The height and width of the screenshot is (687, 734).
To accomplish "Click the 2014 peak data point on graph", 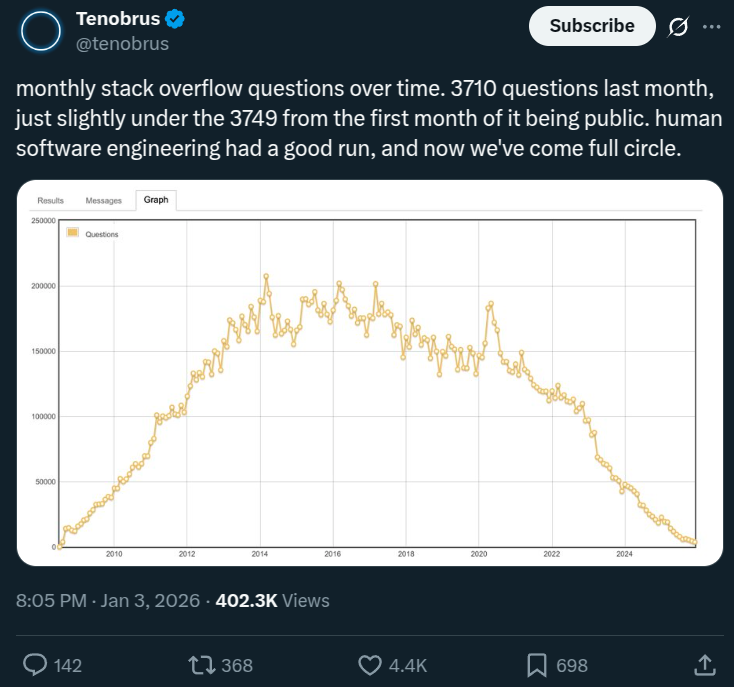I will click(x=266, y=276).
